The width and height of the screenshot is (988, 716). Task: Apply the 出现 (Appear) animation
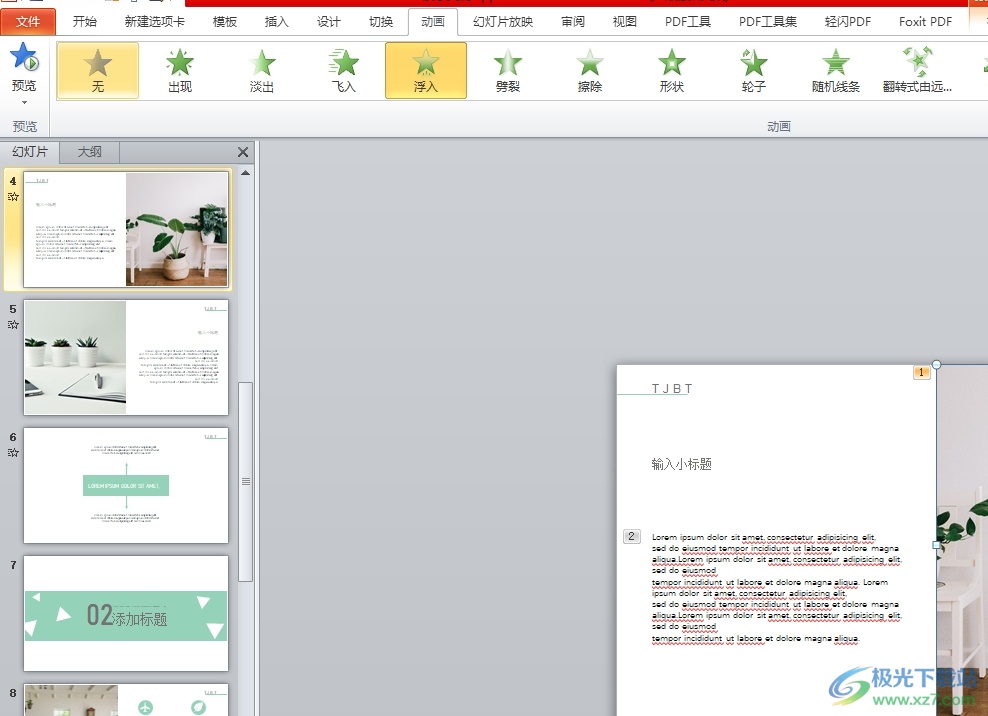coord(180,70)
